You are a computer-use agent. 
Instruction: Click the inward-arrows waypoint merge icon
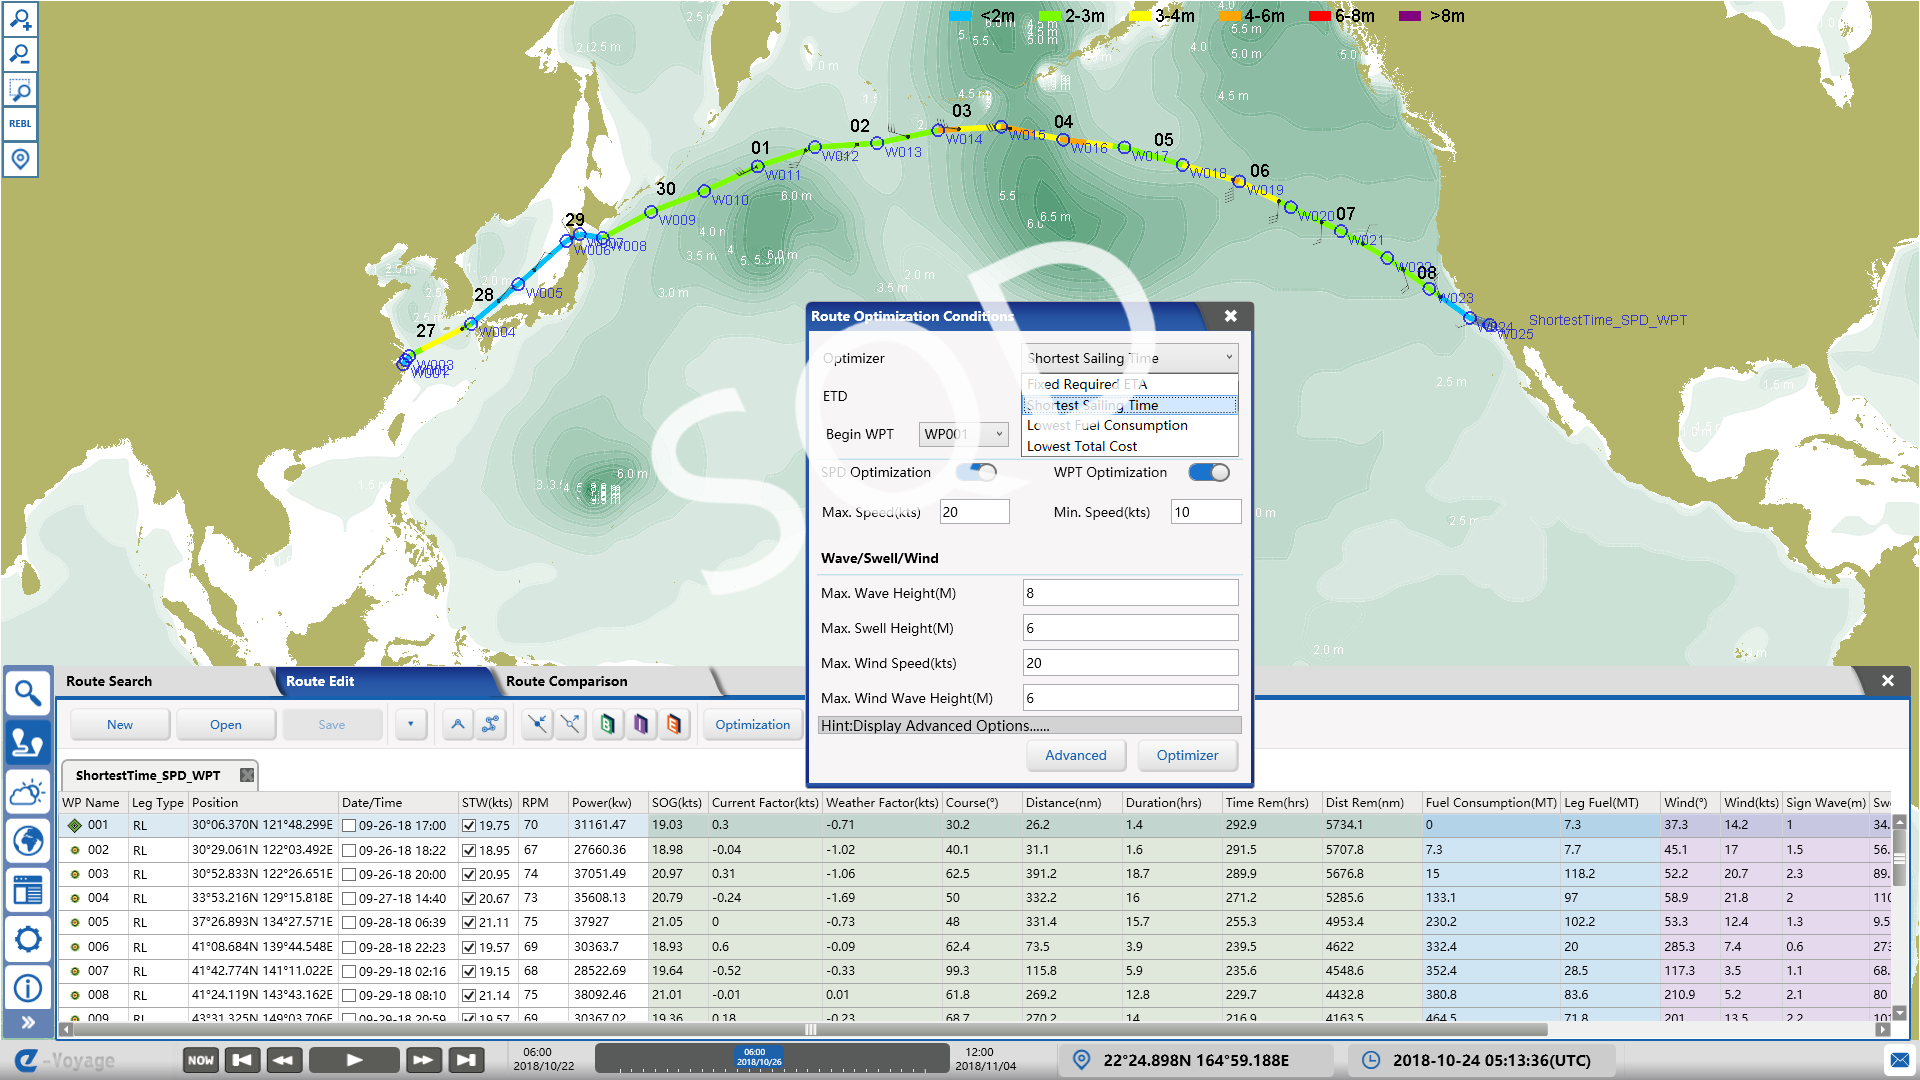[538, 724]
